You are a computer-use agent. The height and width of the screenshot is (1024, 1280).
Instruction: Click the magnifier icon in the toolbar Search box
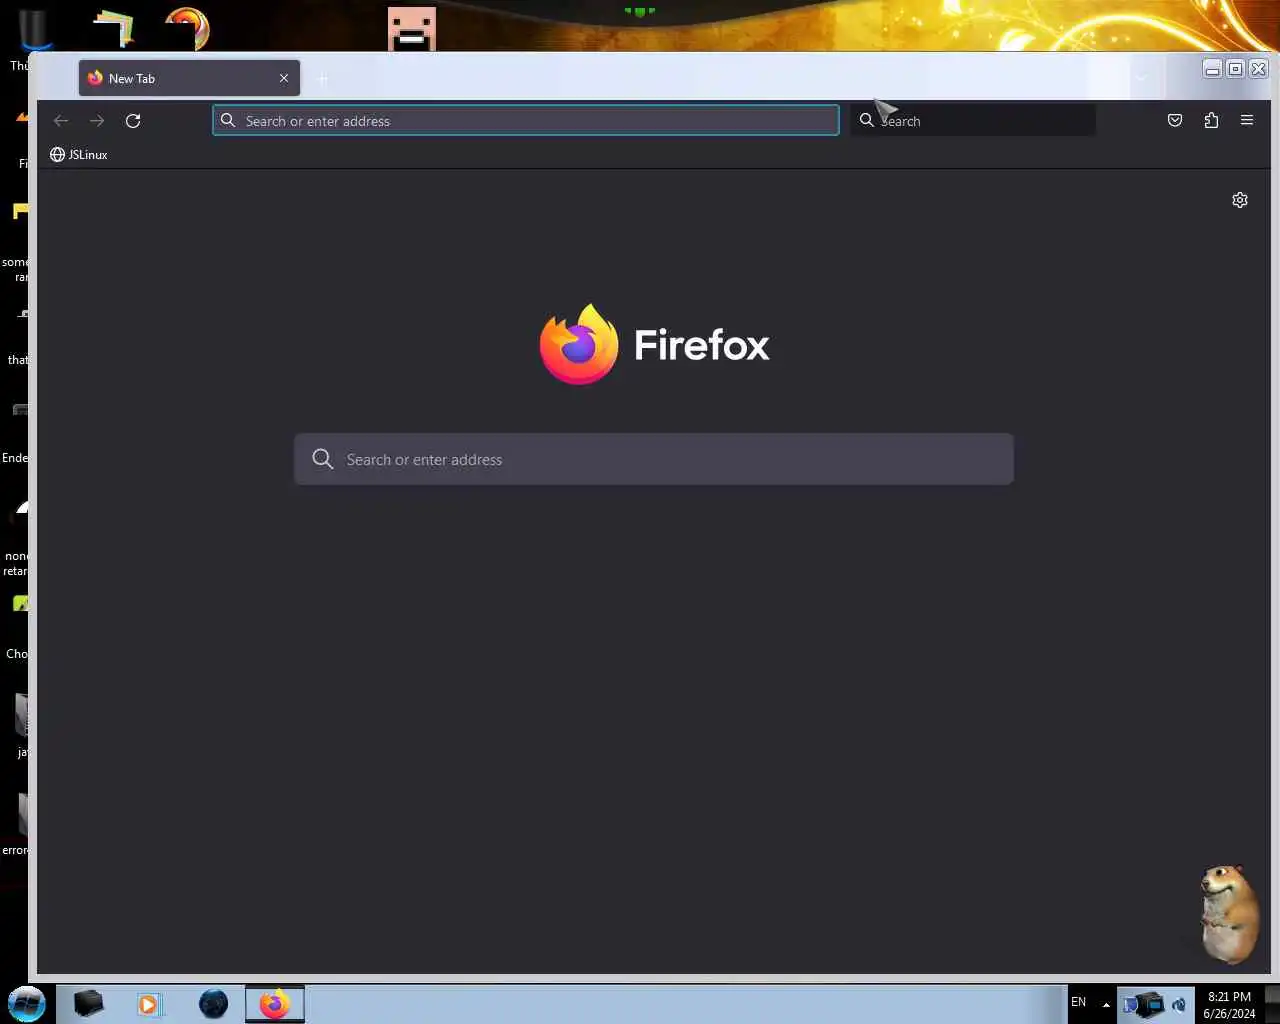[x=867, y=120]
